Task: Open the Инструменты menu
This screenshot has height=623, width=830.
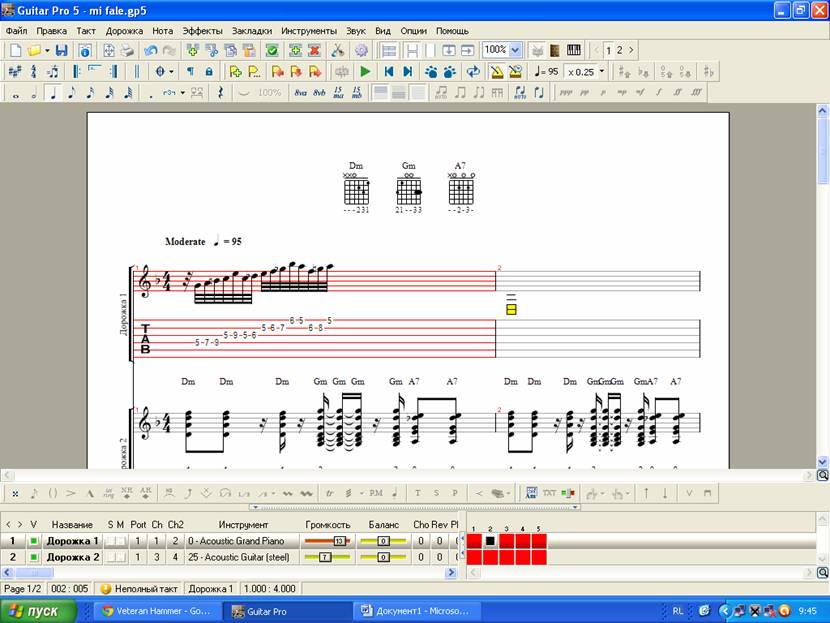Action: click(309, 31)
